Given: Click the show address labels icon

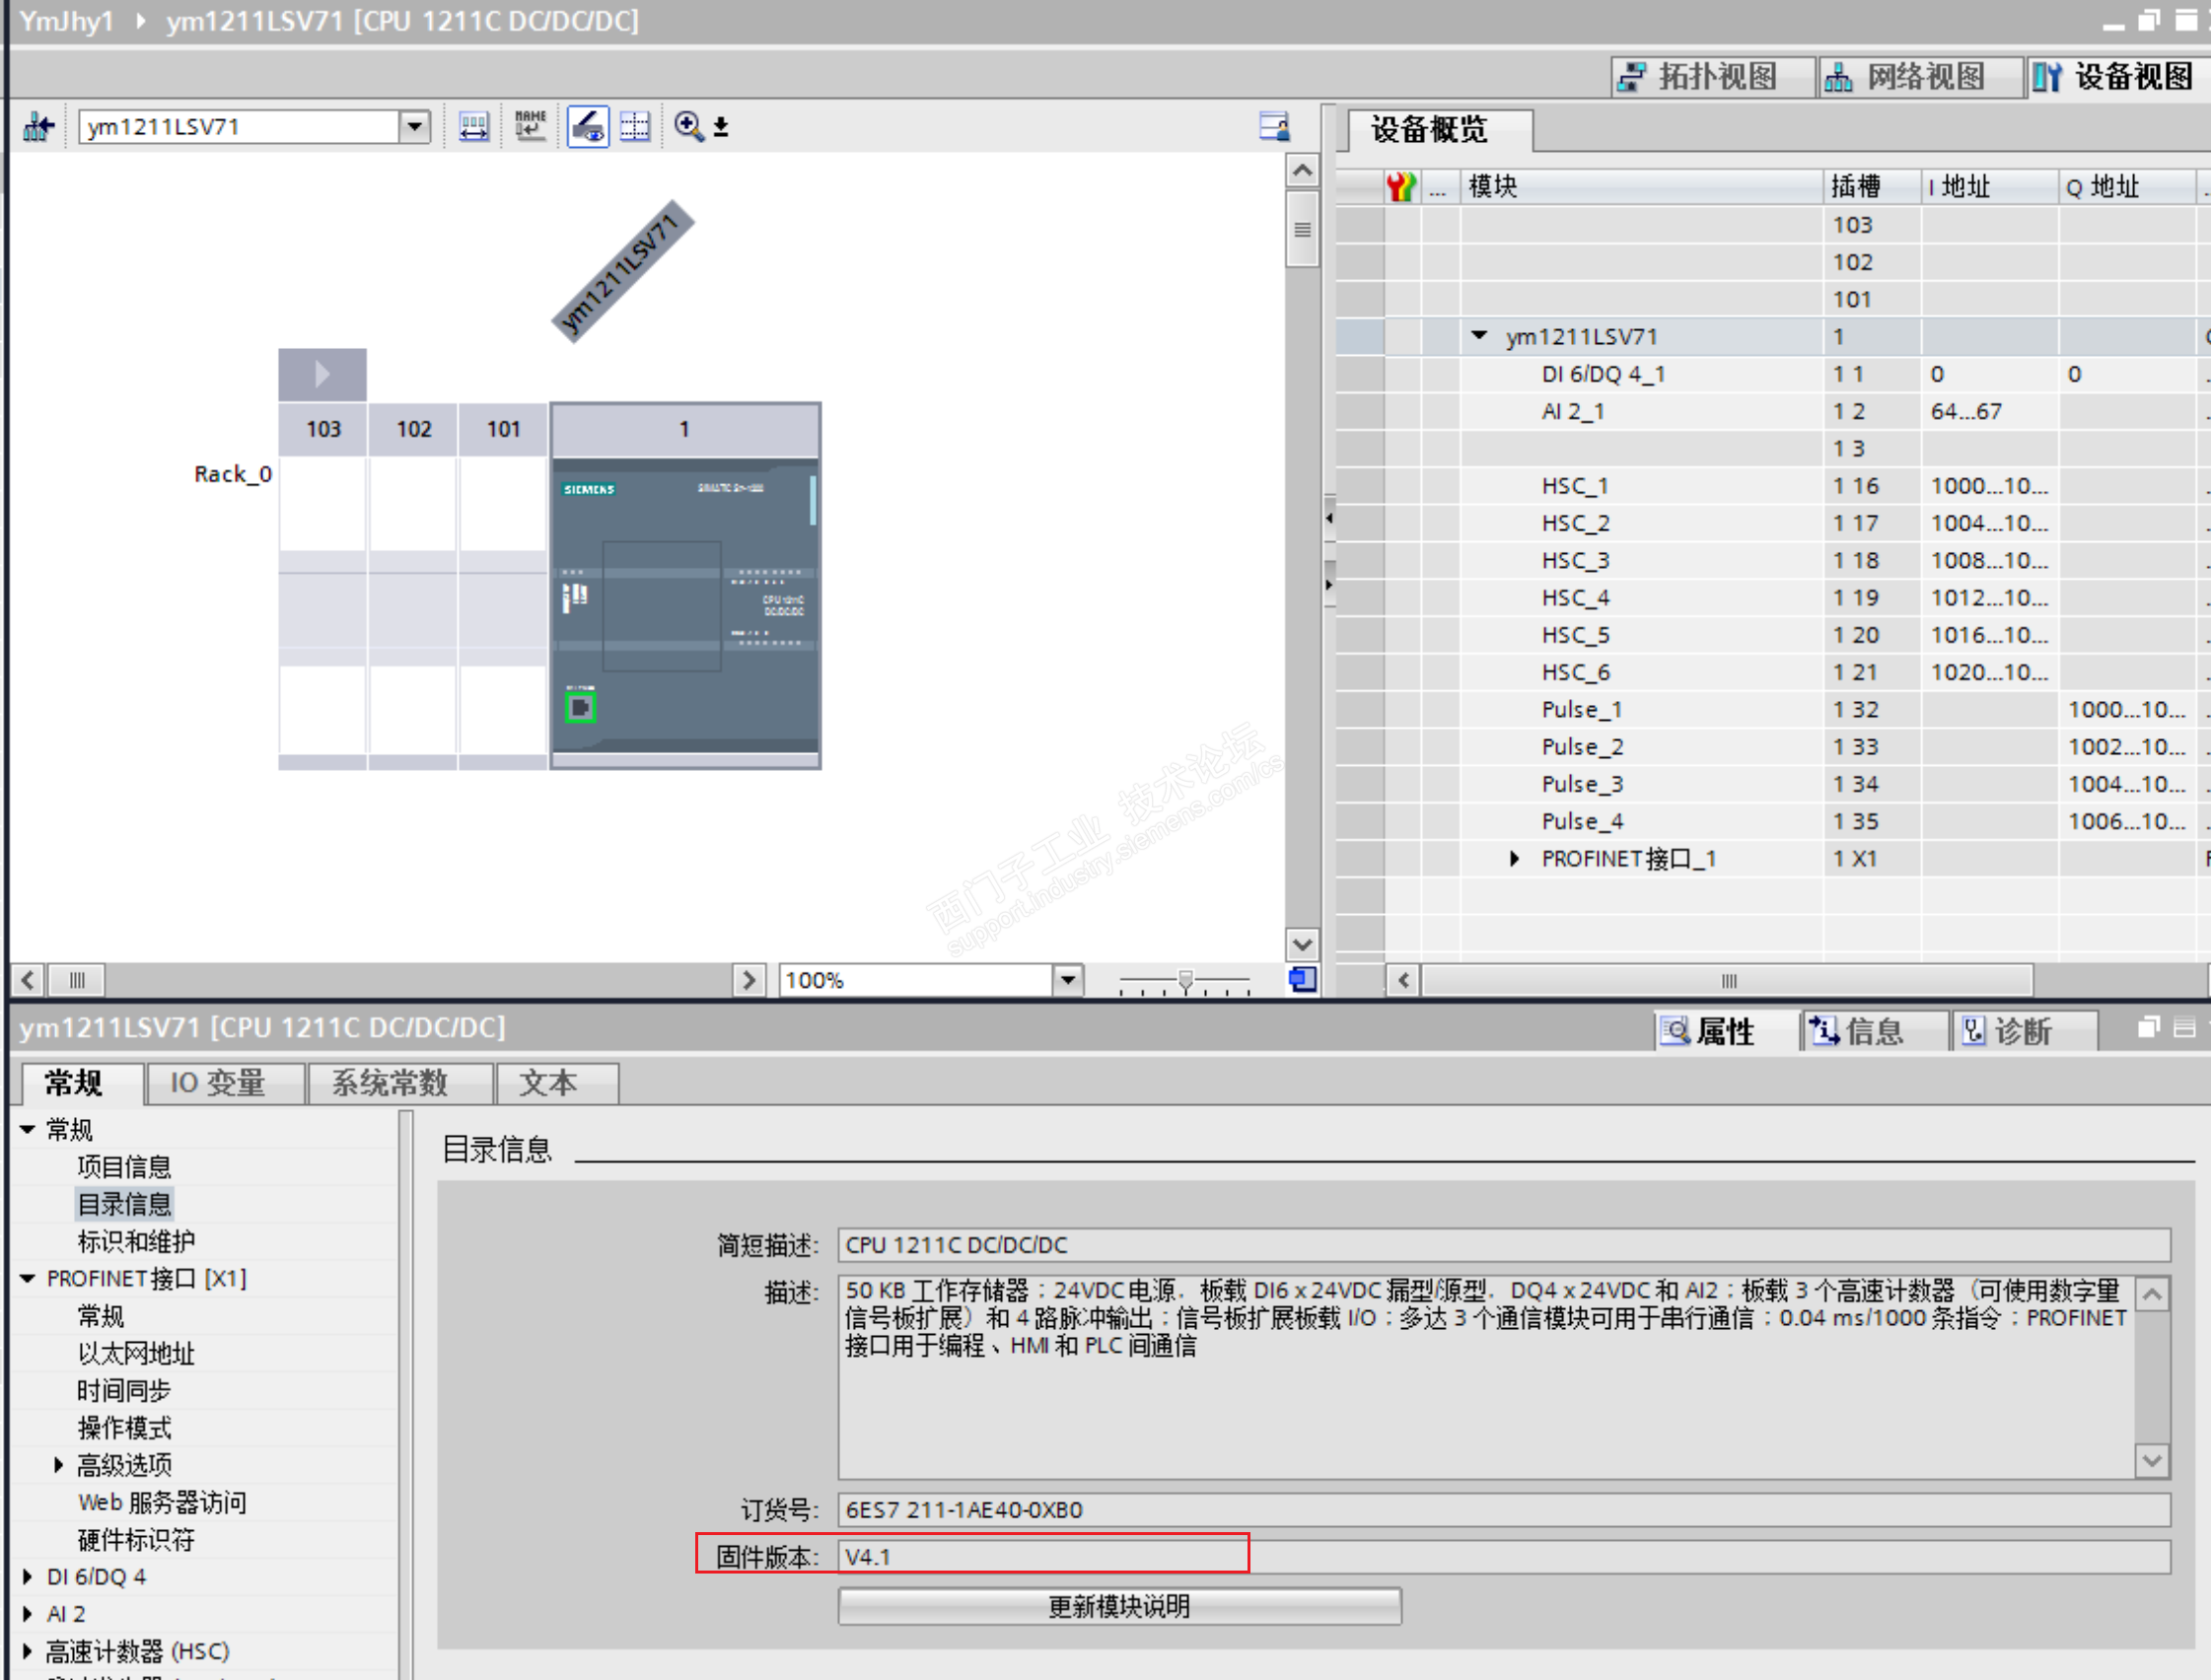Looking at the screenshot, I should point(473,127).
